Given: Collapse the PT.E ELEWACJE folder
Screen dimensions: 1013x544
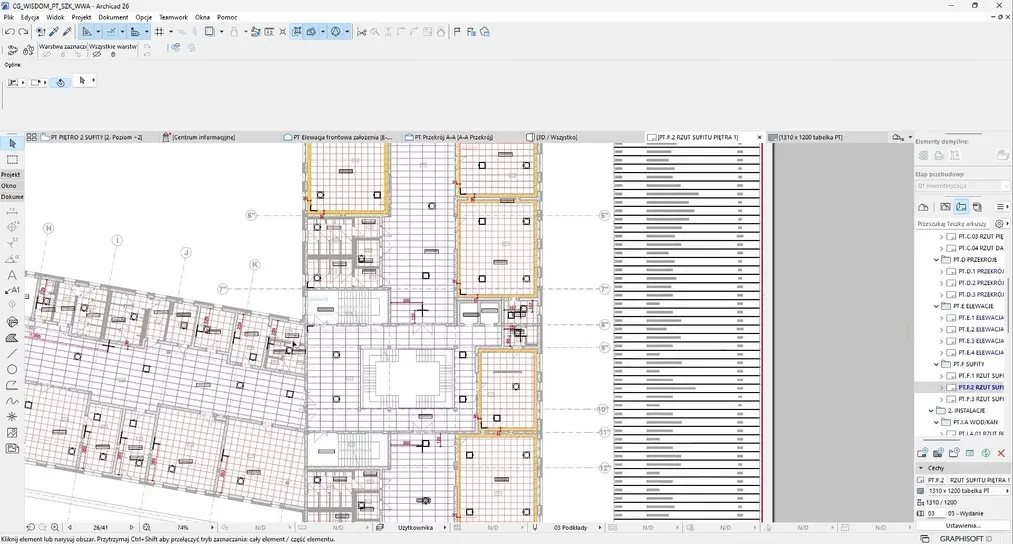Looking at the screenshot, I should point(937,306).
